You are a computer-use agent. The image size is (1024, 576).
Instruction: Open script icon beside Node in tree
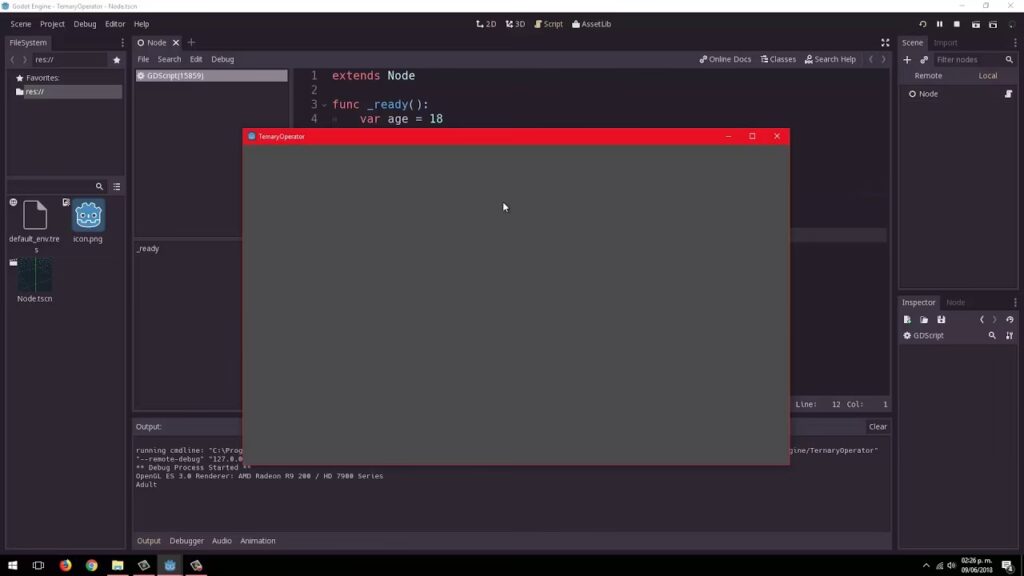tap(1008, 94)
